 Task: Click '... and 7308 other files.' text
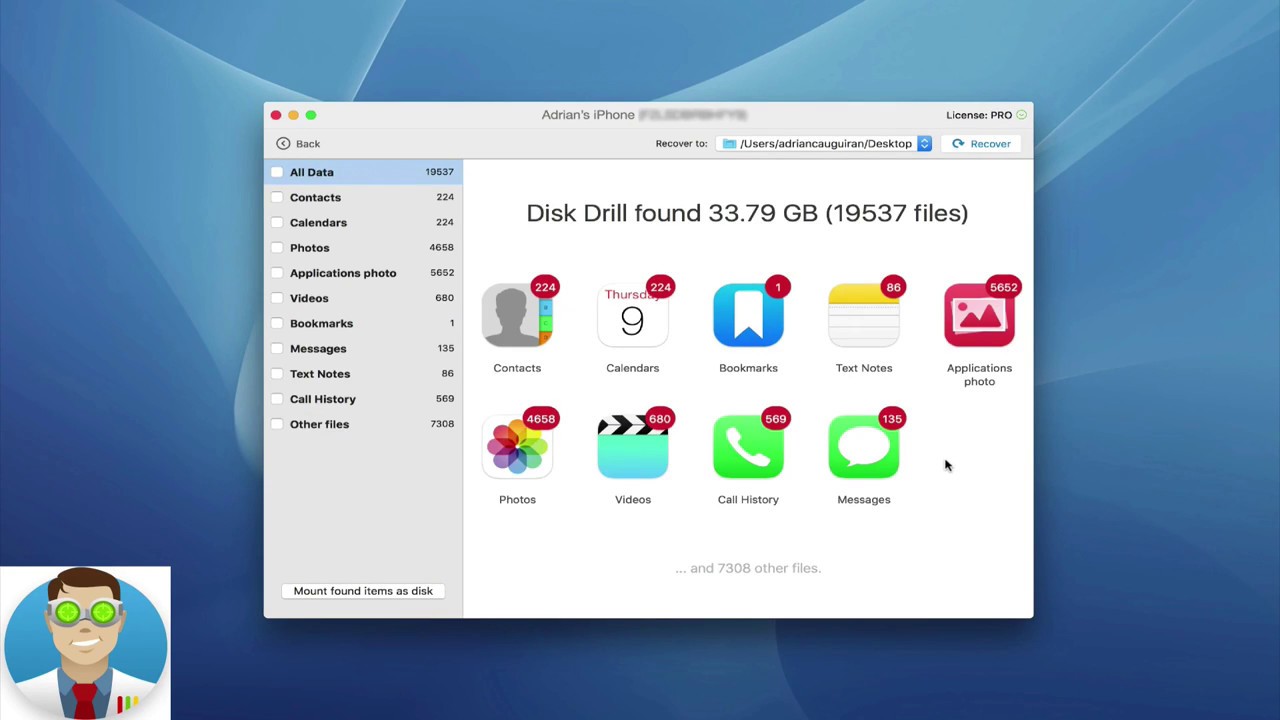point(748,568)
